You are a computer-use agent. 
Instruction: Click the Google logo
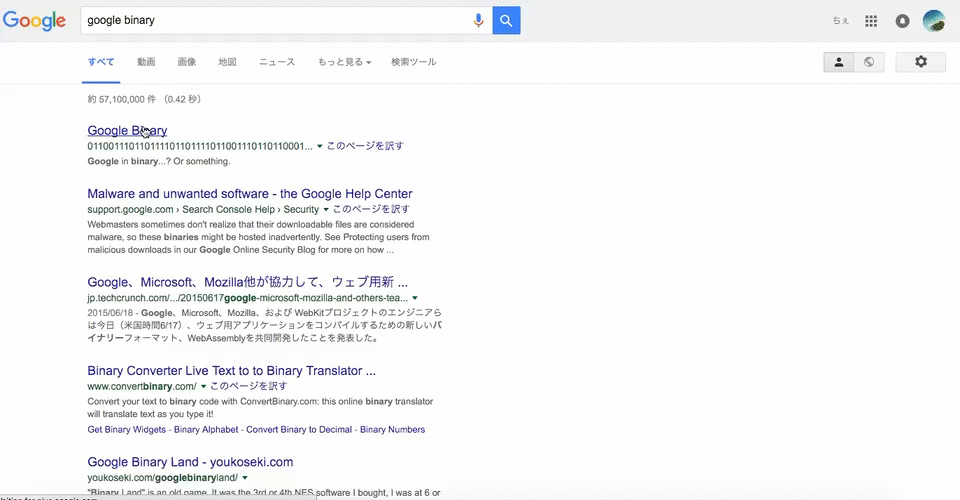click(x=34, y=21)
